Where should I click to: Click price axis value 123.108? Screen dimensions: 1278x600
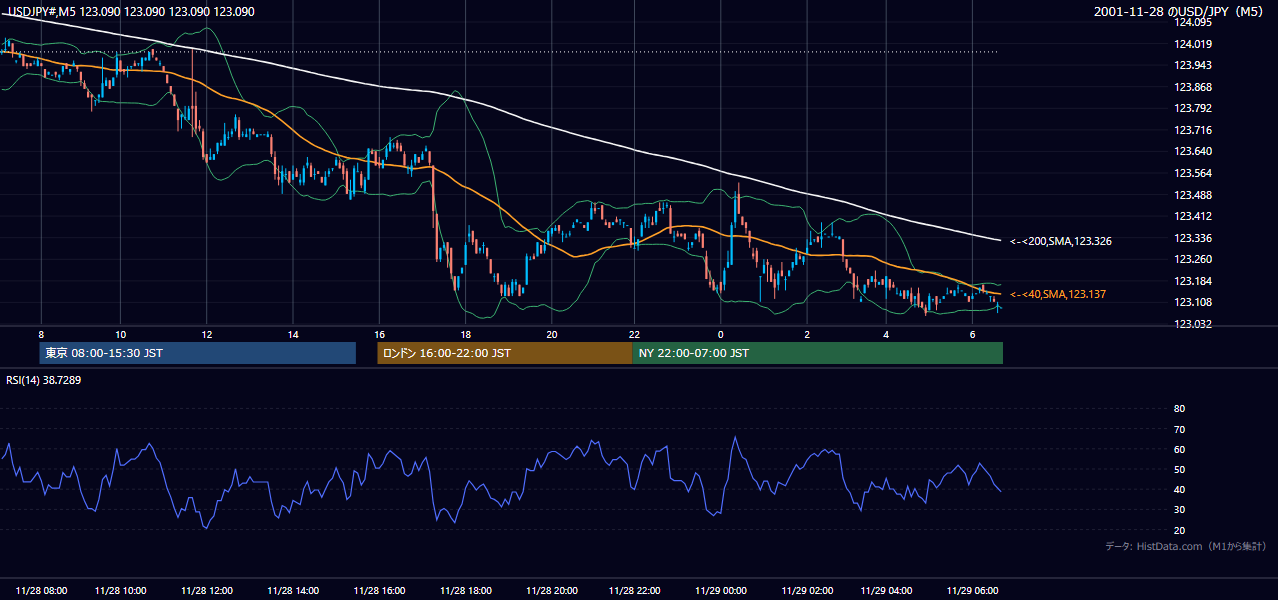coord(1194,302)
